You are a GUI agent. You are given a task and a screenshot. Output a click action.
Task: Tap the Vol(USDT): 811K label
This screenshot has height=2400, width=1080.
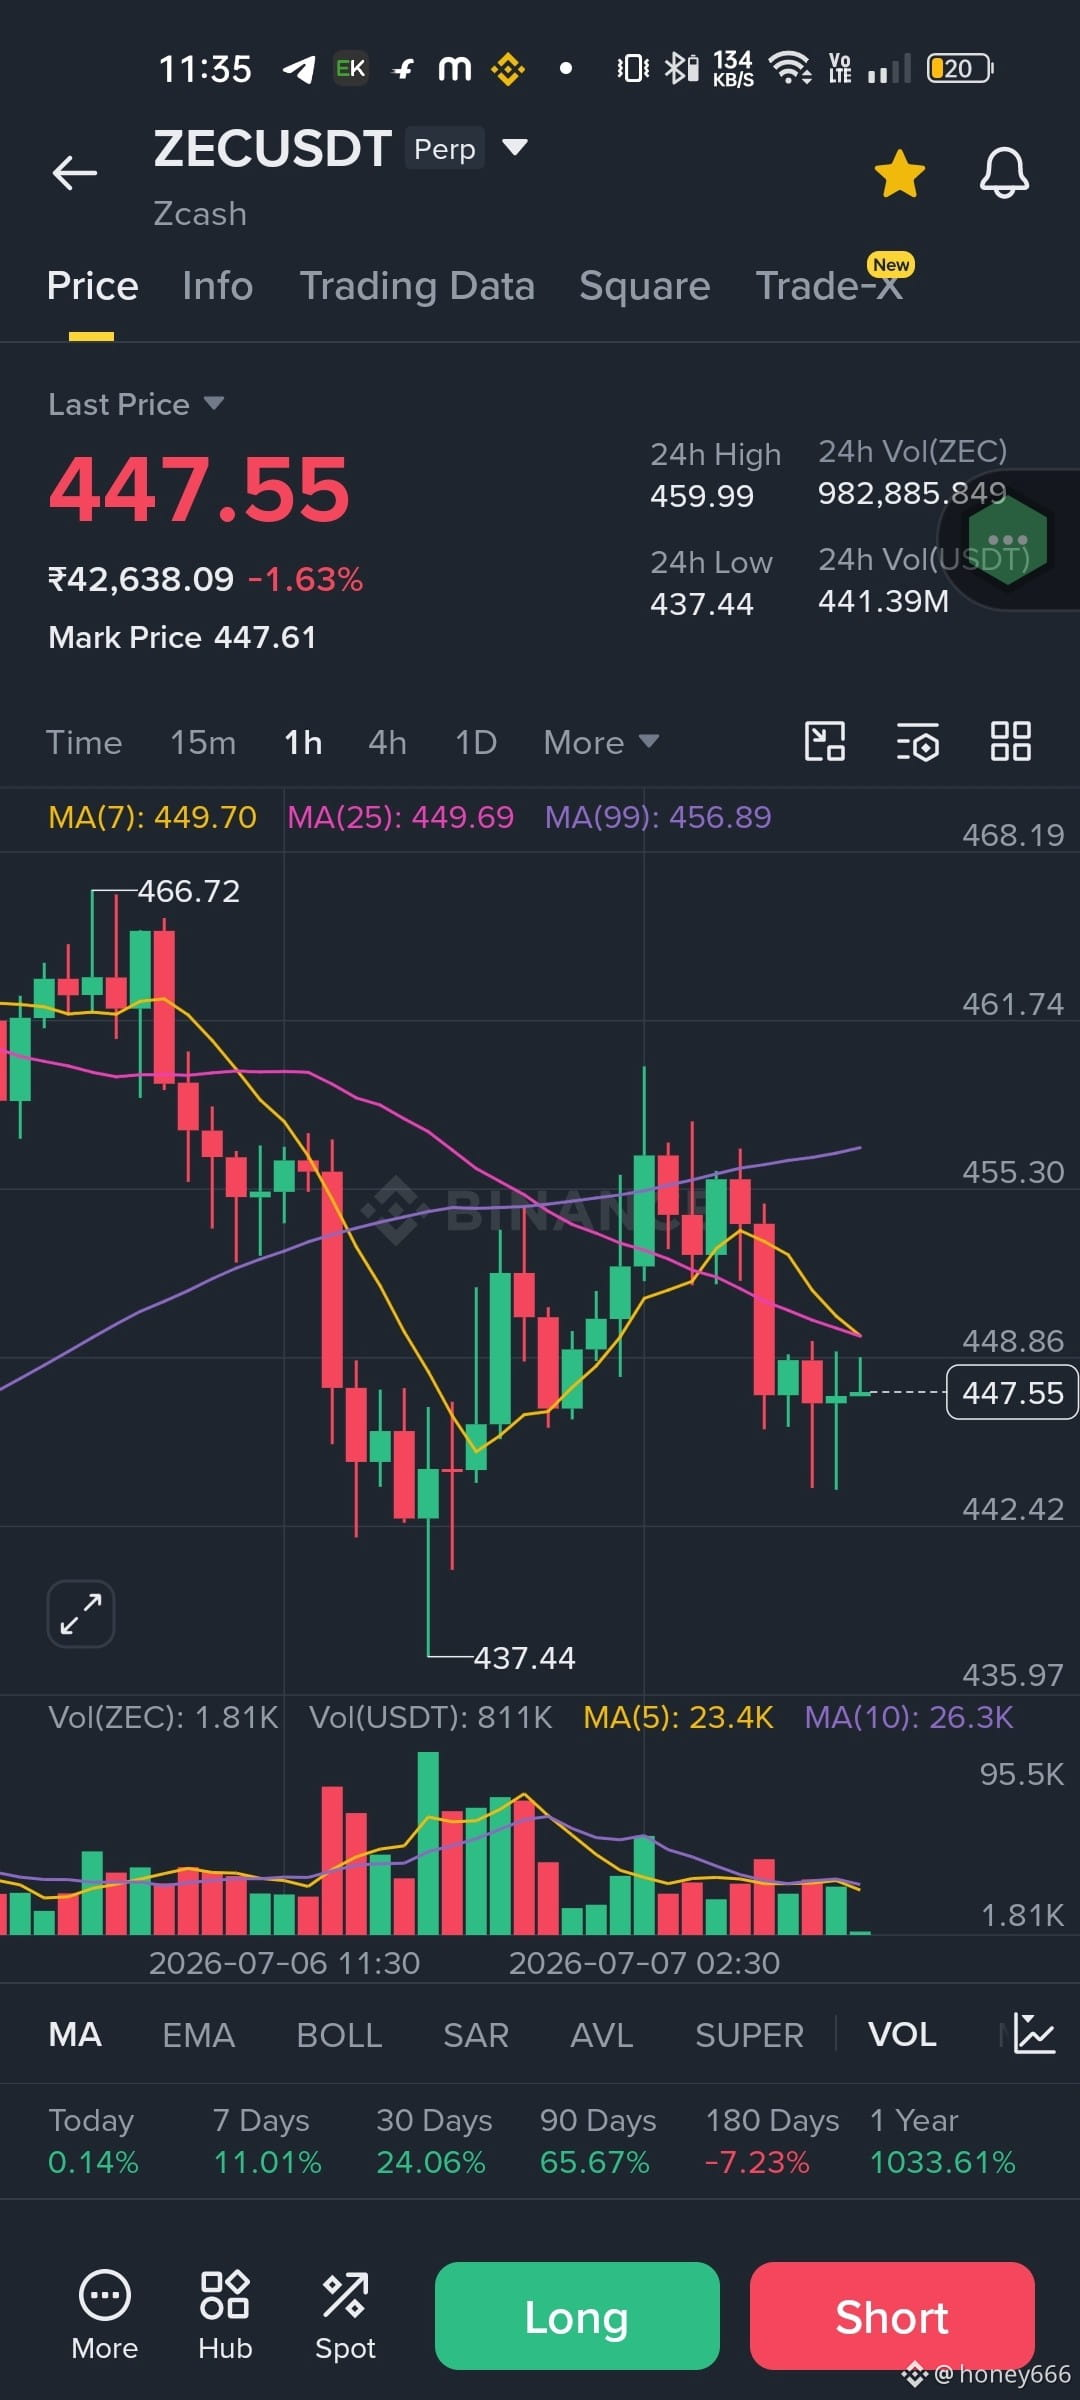[x=430, y=1718]
